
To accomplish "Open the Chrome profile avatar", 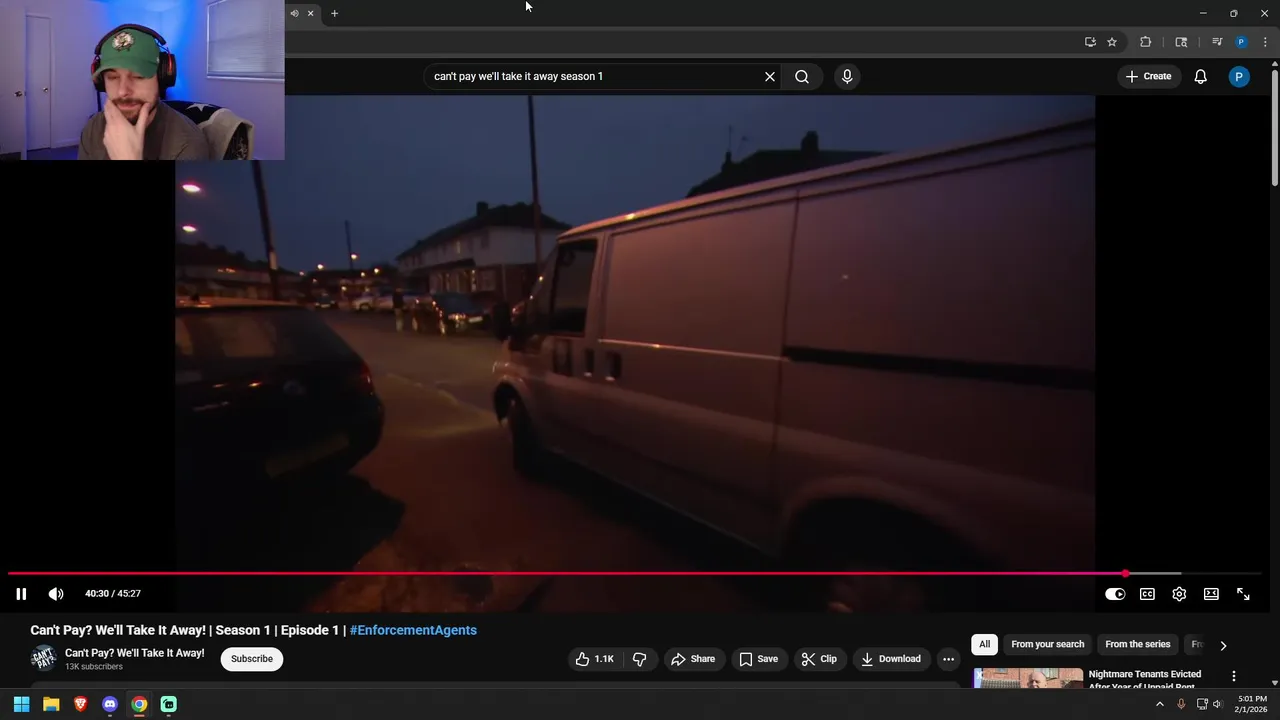I will click(1241, 42).
